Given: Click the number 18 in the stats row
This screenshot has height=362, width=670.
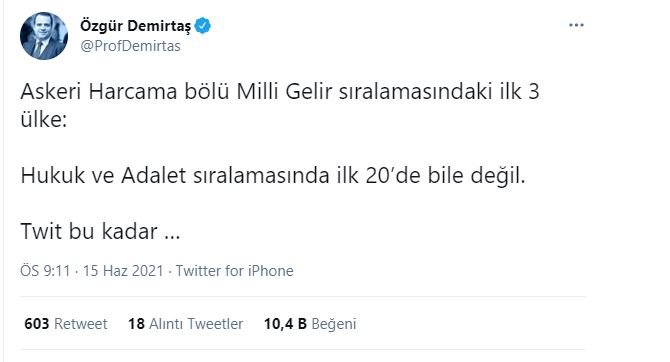Looking at the screenshot, I should [x=136, y=324].
